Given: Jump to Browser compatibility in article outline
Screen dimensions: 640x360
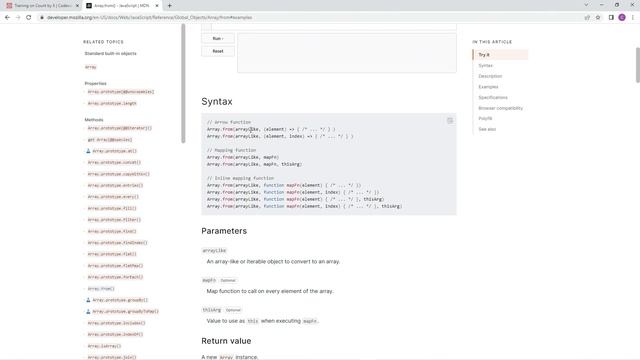Looking at the screenshot, I should pos(500,108).
